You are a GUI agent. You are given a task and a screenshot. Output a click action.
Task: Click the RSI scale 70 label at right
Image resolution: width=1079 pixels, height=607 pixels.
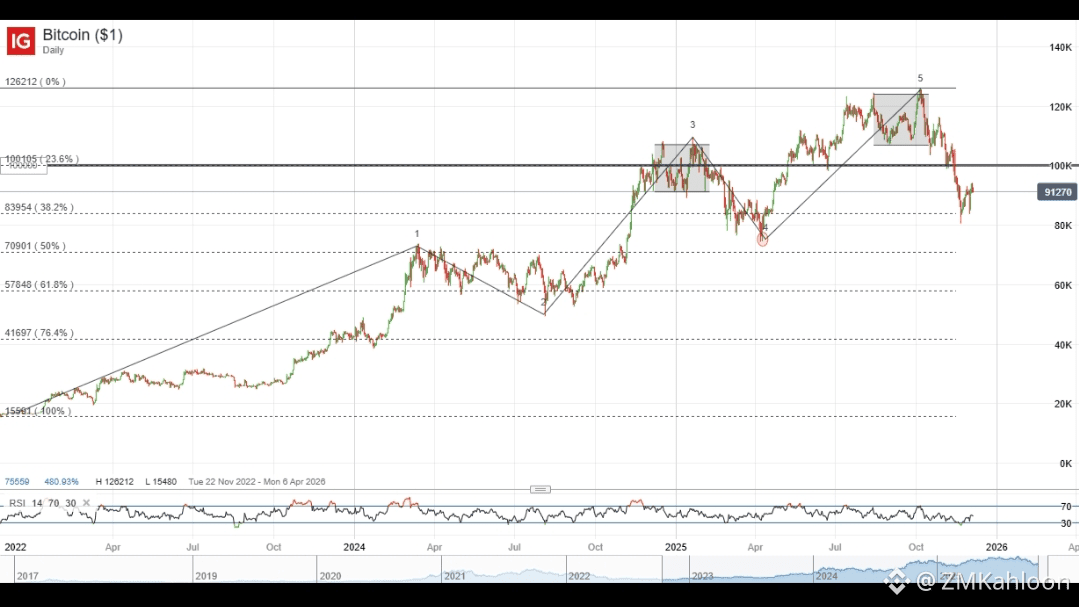pyautogui.click(x=1066, y=507)
